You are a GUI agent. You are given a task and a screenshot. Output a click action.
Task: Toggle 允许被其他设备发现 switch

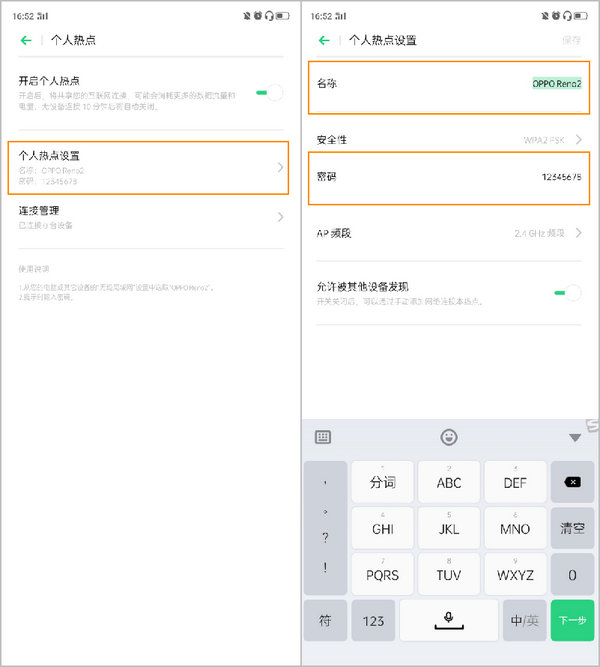click(566, 293)
